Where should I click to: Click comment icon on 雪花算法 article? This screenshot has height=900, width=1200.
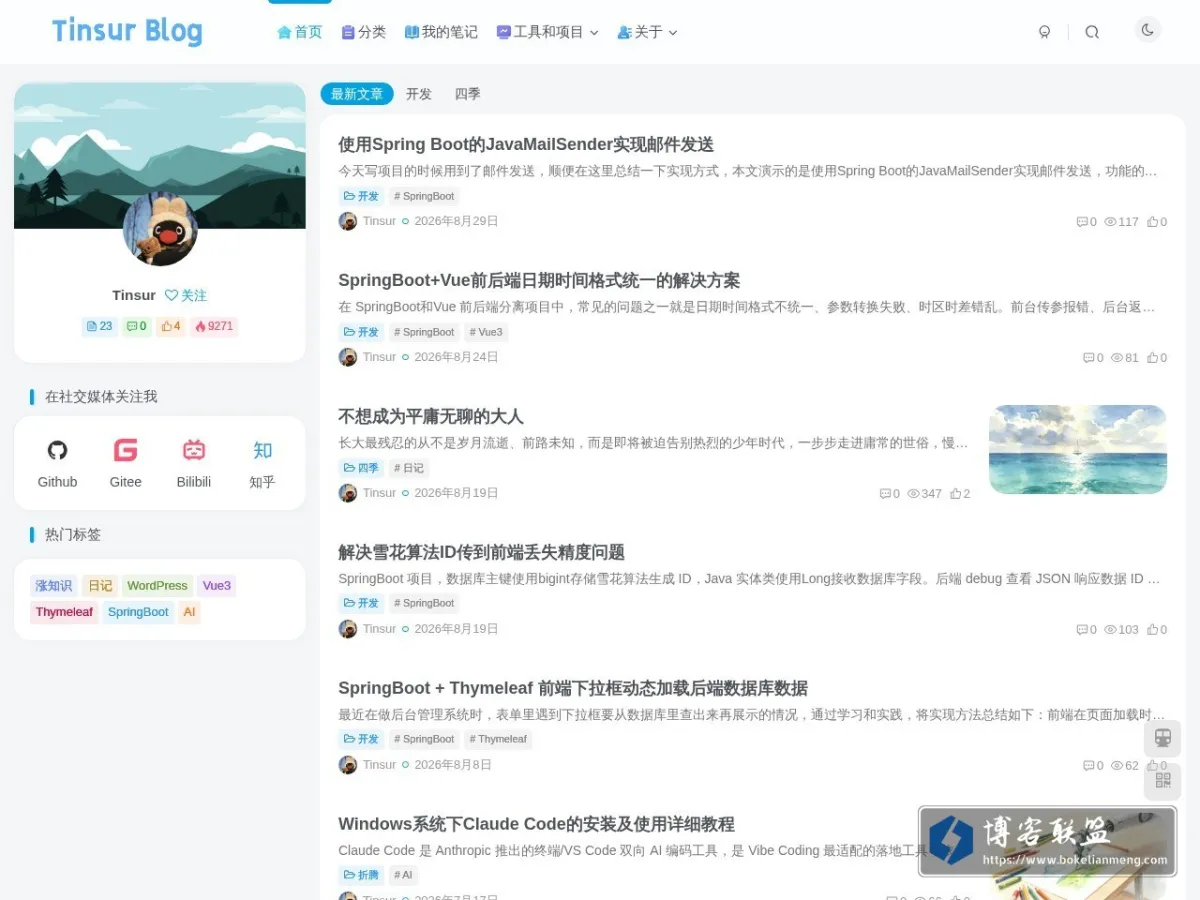tap(1081, 630)
